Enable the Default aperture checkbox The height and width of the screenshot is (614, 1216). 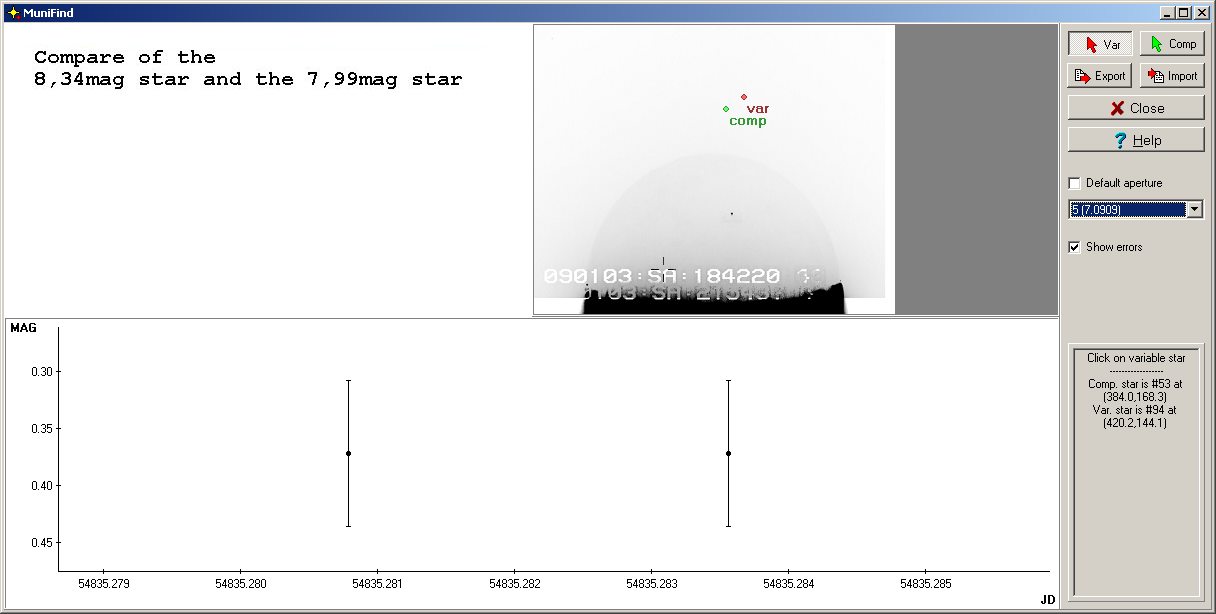coord(1075,183)
